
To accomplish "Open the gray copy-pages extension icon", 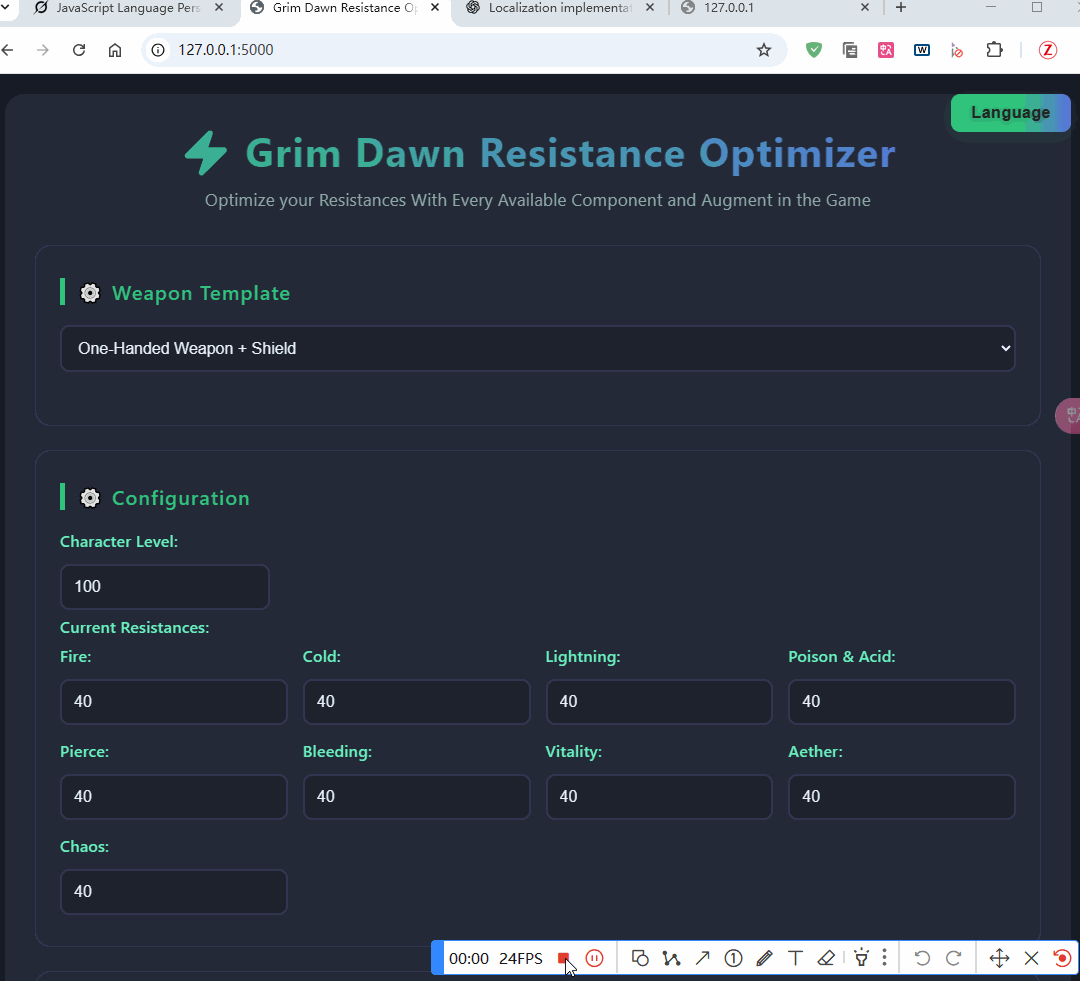I will pos(850,50).
